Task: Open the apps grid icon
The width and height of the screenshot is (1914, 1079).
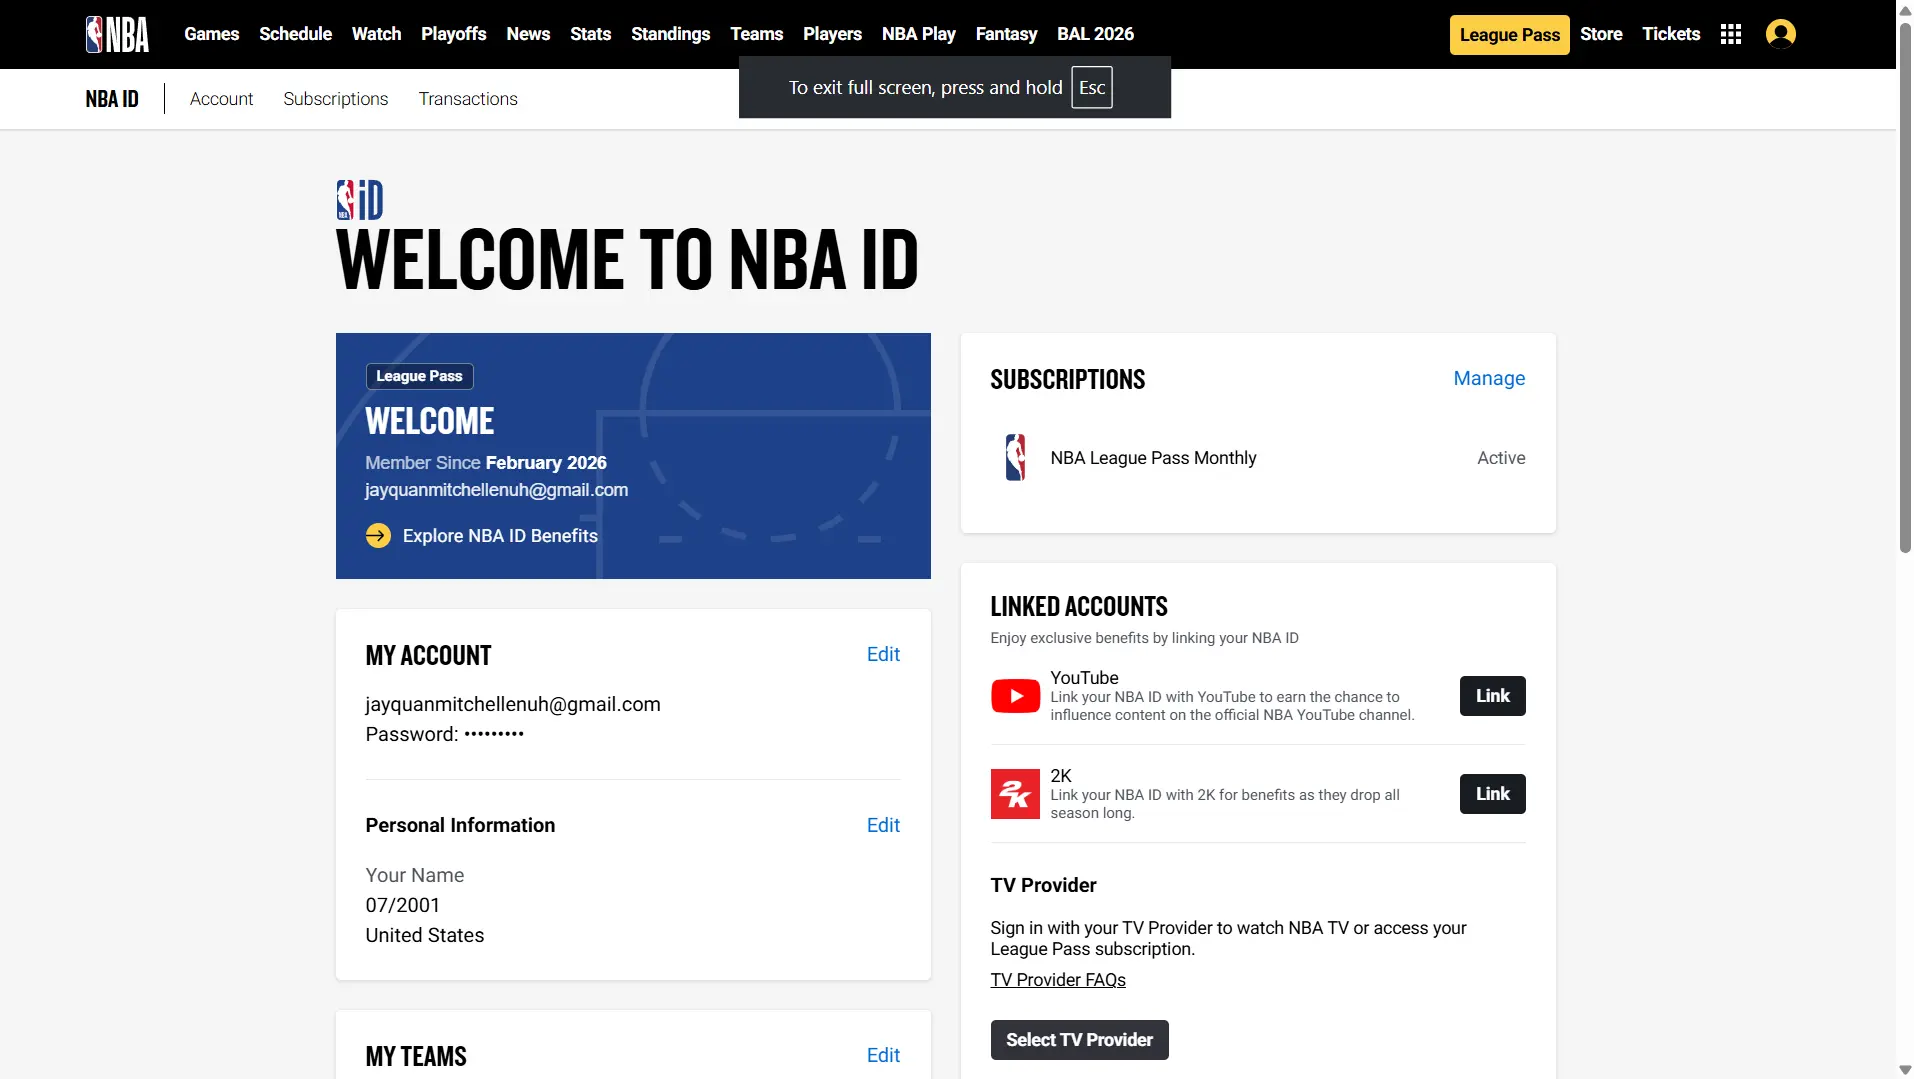Action: point(1731,34)
